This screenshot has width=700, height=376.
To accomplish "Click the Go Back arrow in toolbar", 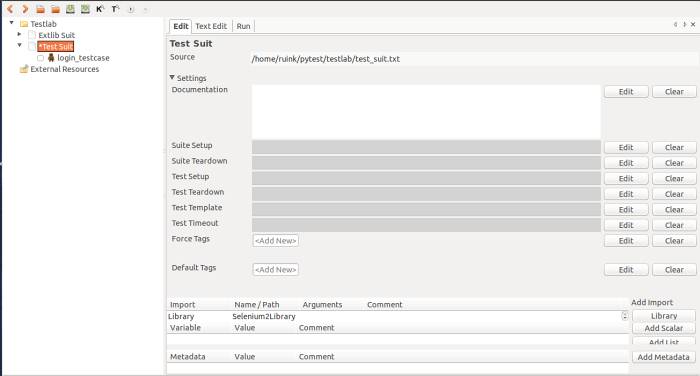I will 10,9.
